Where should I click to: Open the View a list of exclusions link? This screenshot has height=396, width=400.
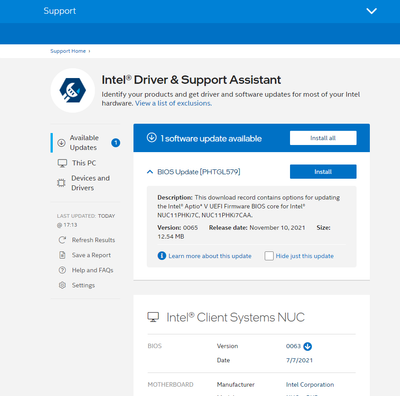tap(173, 103)
